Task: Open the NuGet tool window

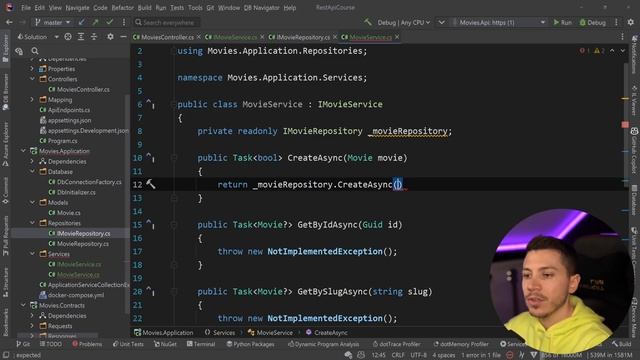Action: (x=165, y=344)
